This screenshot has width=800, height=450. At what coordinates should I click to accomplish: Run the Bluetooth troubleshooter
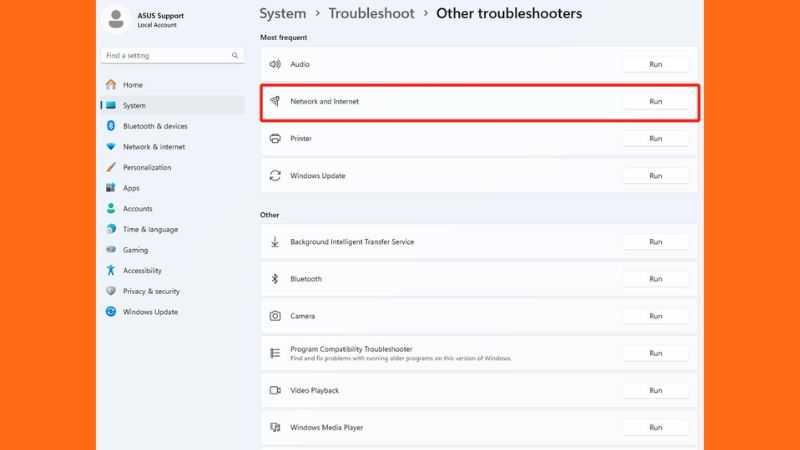656,279
